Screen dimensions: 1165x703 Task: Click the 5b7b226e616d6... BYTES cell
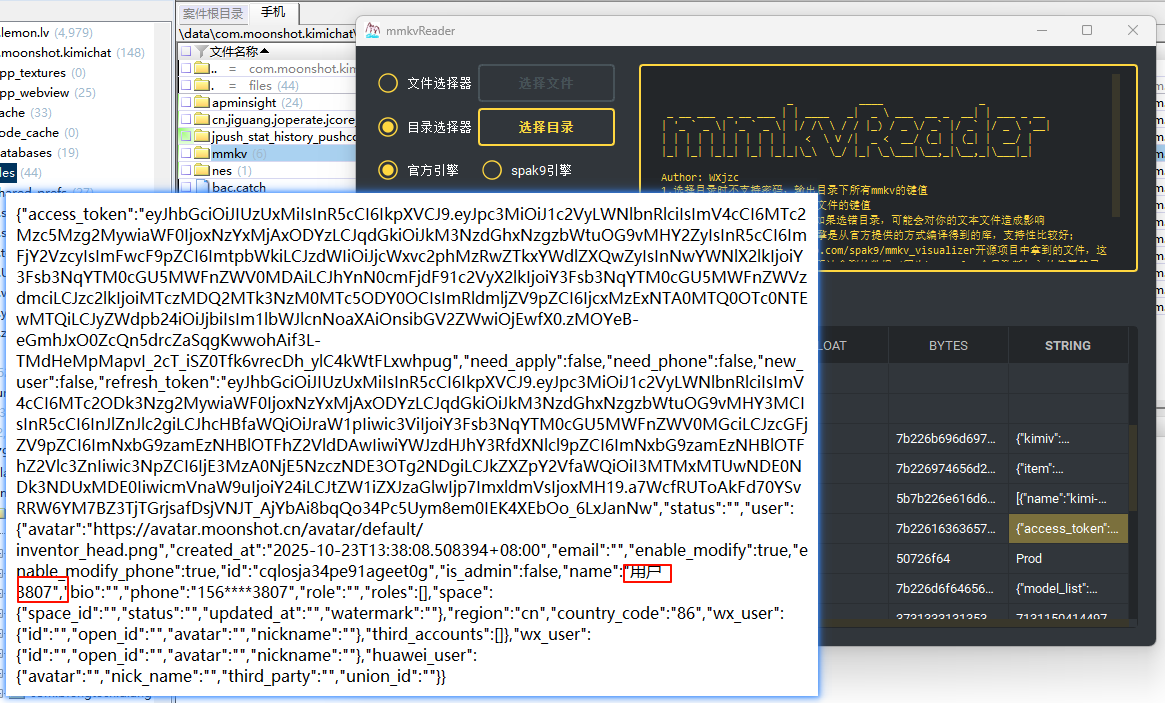coord(948,498)
